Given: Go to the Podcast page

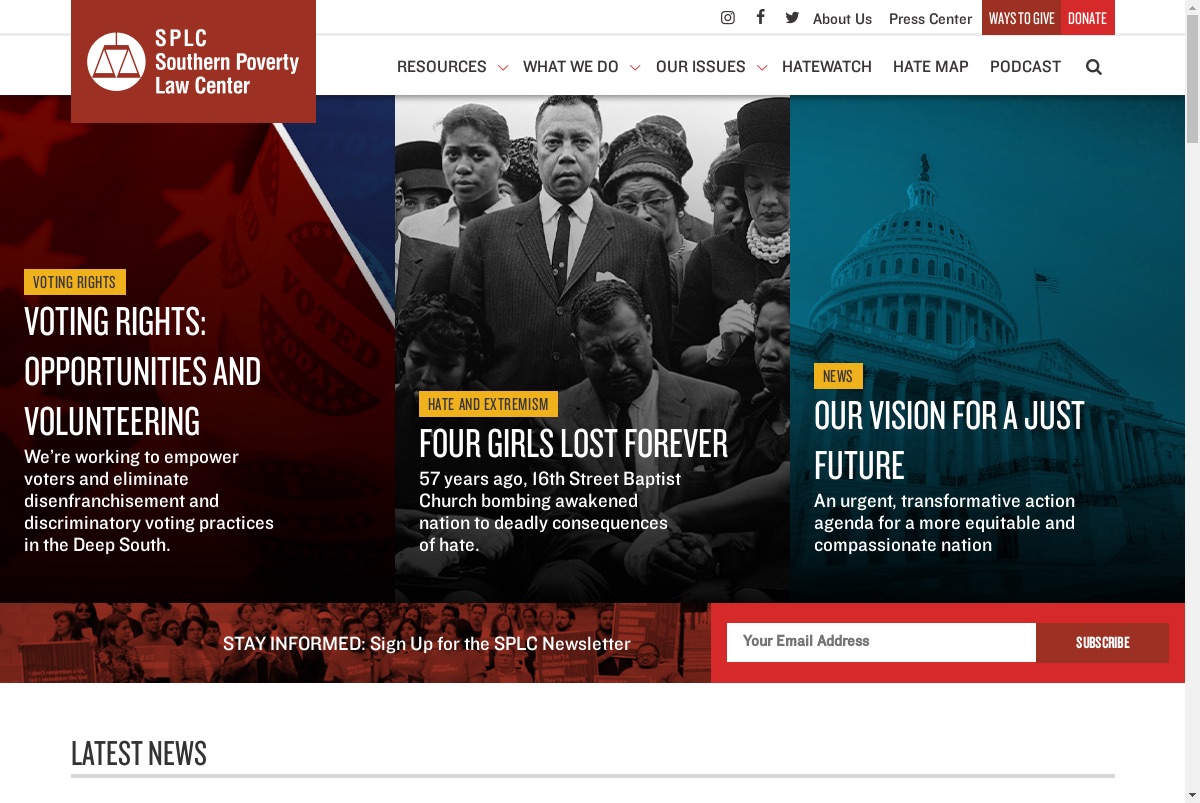Looking at the screenshot, I should point(1025,67).
